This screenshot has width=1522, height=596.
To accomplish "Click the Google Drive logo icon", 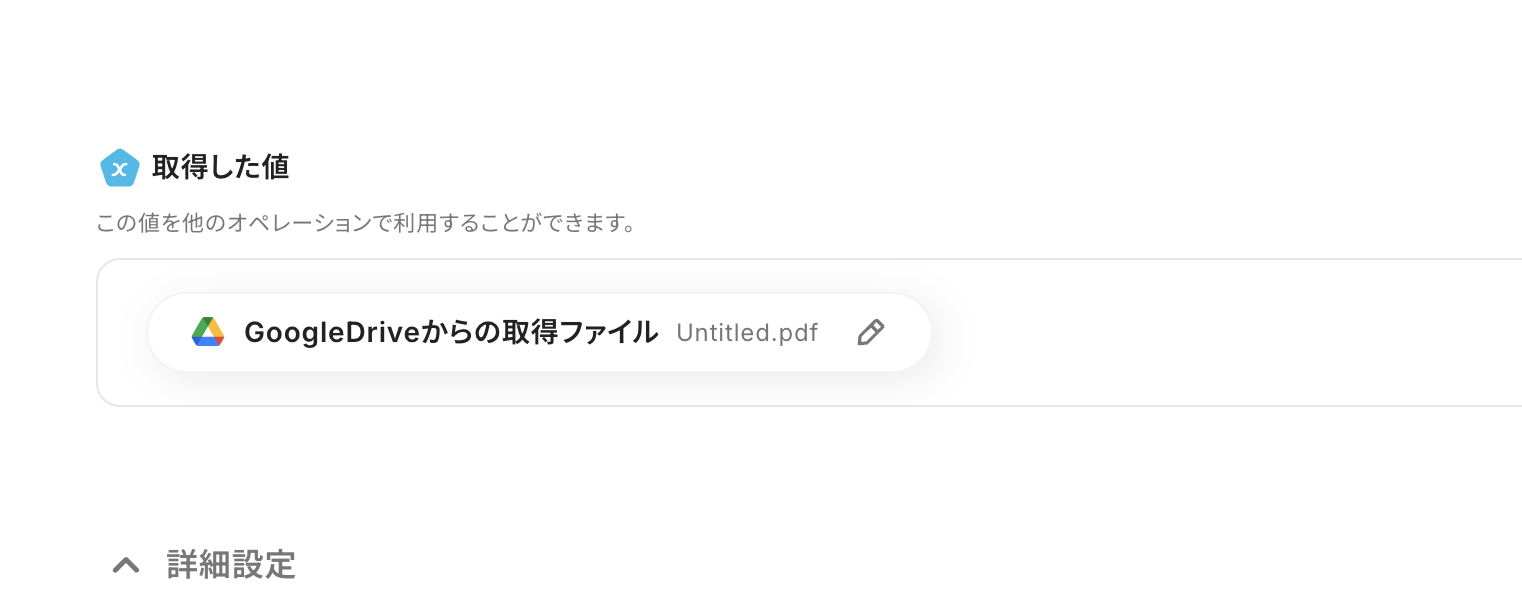I will pos(208,332).
